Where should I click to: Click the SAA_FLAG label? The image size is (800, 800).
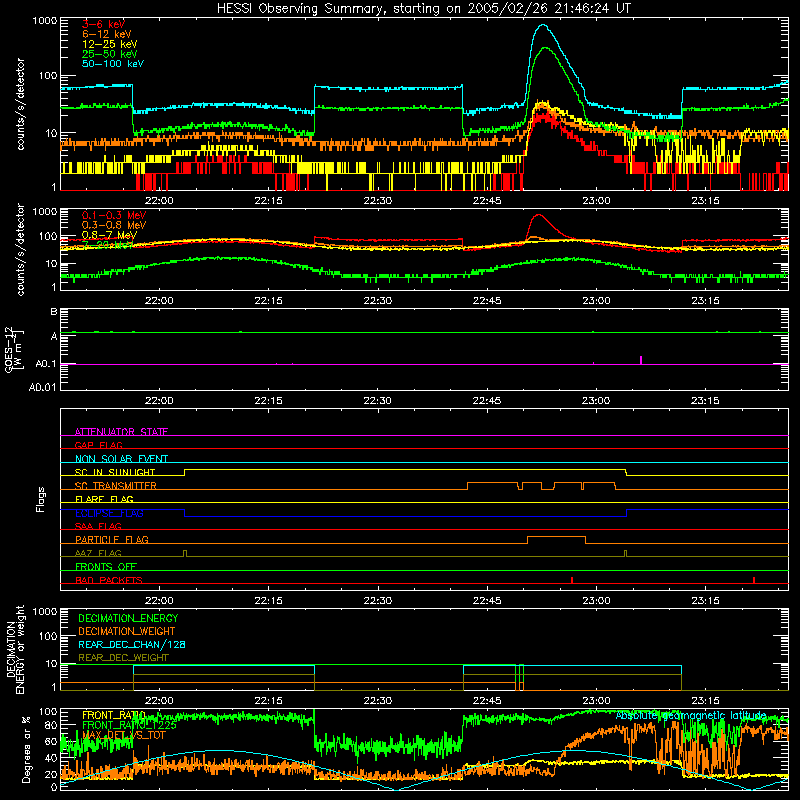tap(98, 526)
